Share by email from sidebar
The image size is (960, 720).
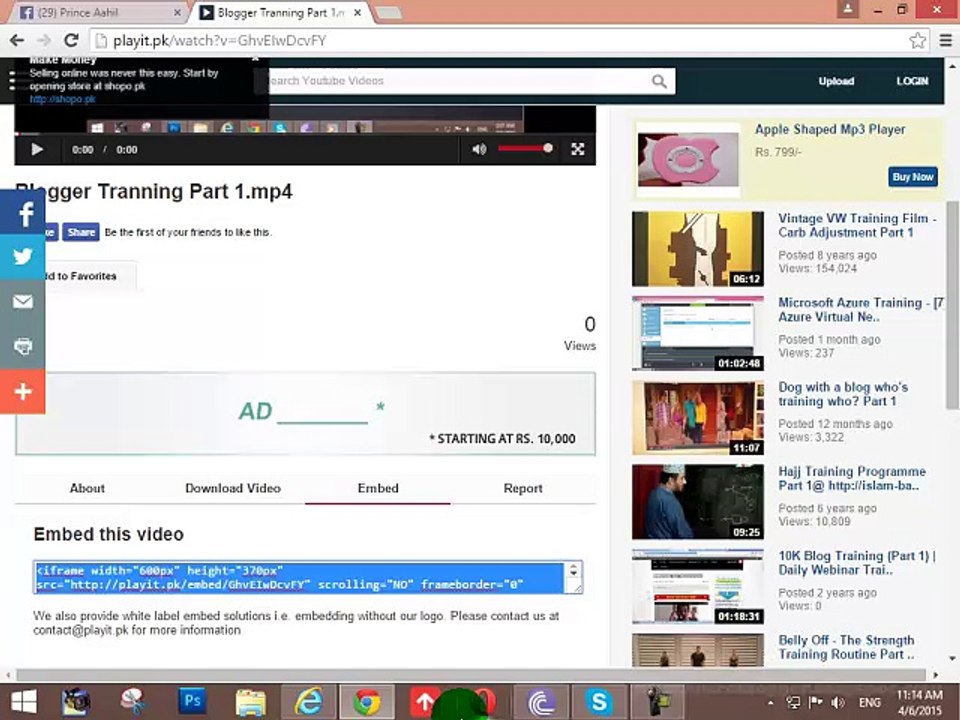[x=23, y=301]
